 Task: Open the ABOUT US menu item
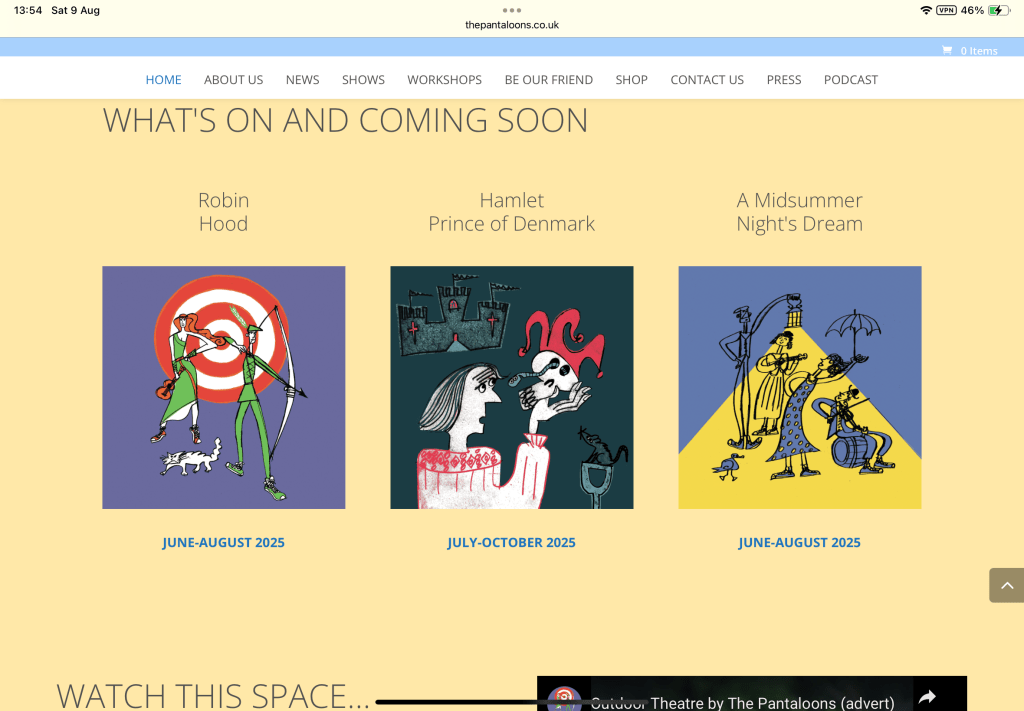pyautogui.click(x=233, y=80)
